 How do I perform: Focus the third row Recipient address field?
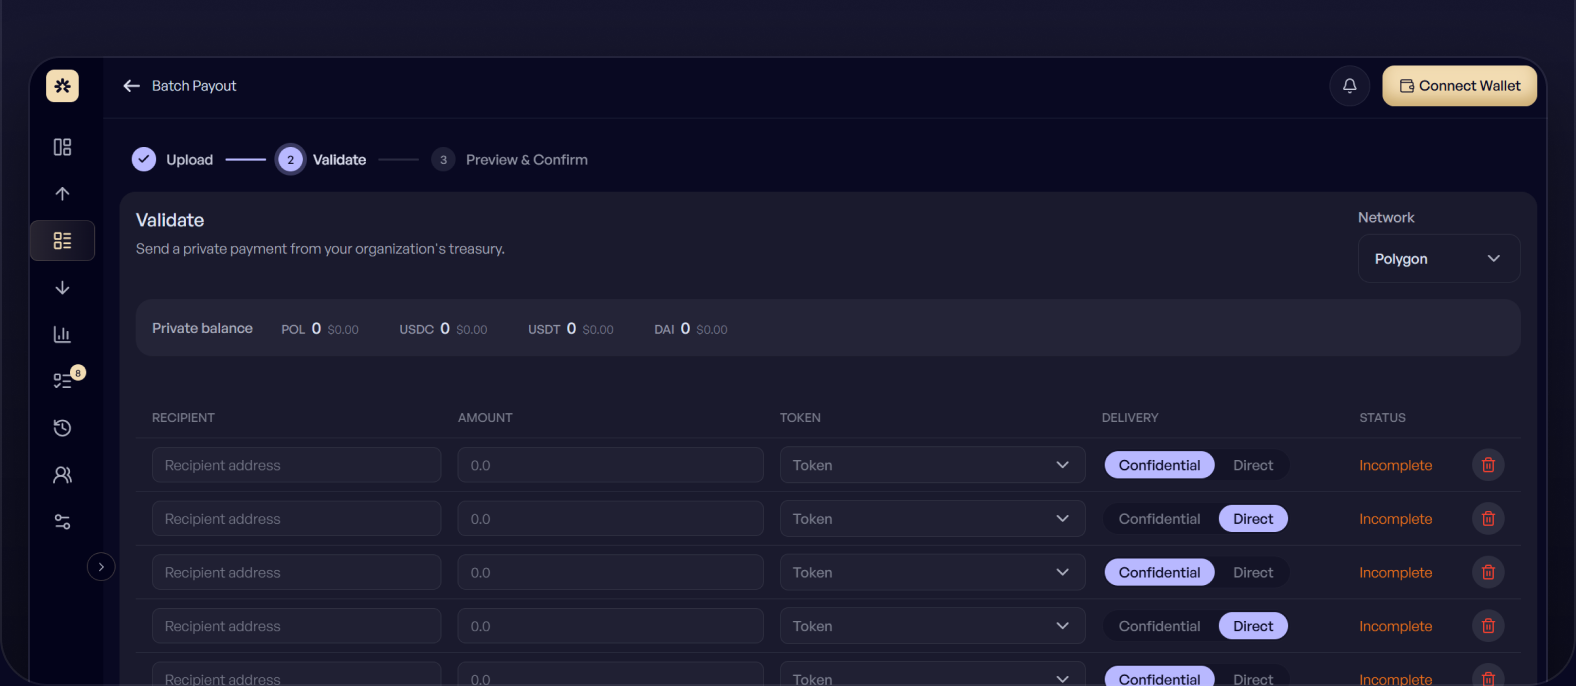[297, 573]
